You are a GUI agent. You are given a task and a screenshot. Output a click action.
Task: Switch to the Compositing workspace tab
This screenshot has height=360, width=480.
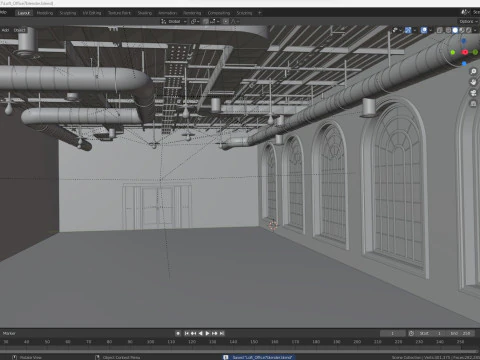(x=219, y=13)
